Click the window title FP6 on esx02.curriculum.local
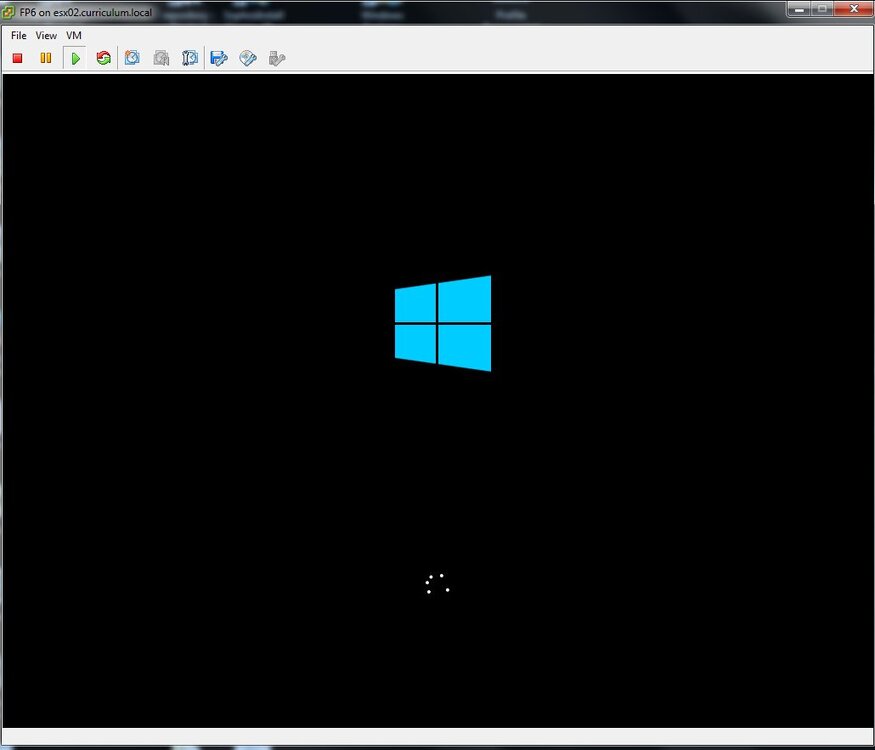This screenshot has height=750, width=875. click(x=85, y=12)
